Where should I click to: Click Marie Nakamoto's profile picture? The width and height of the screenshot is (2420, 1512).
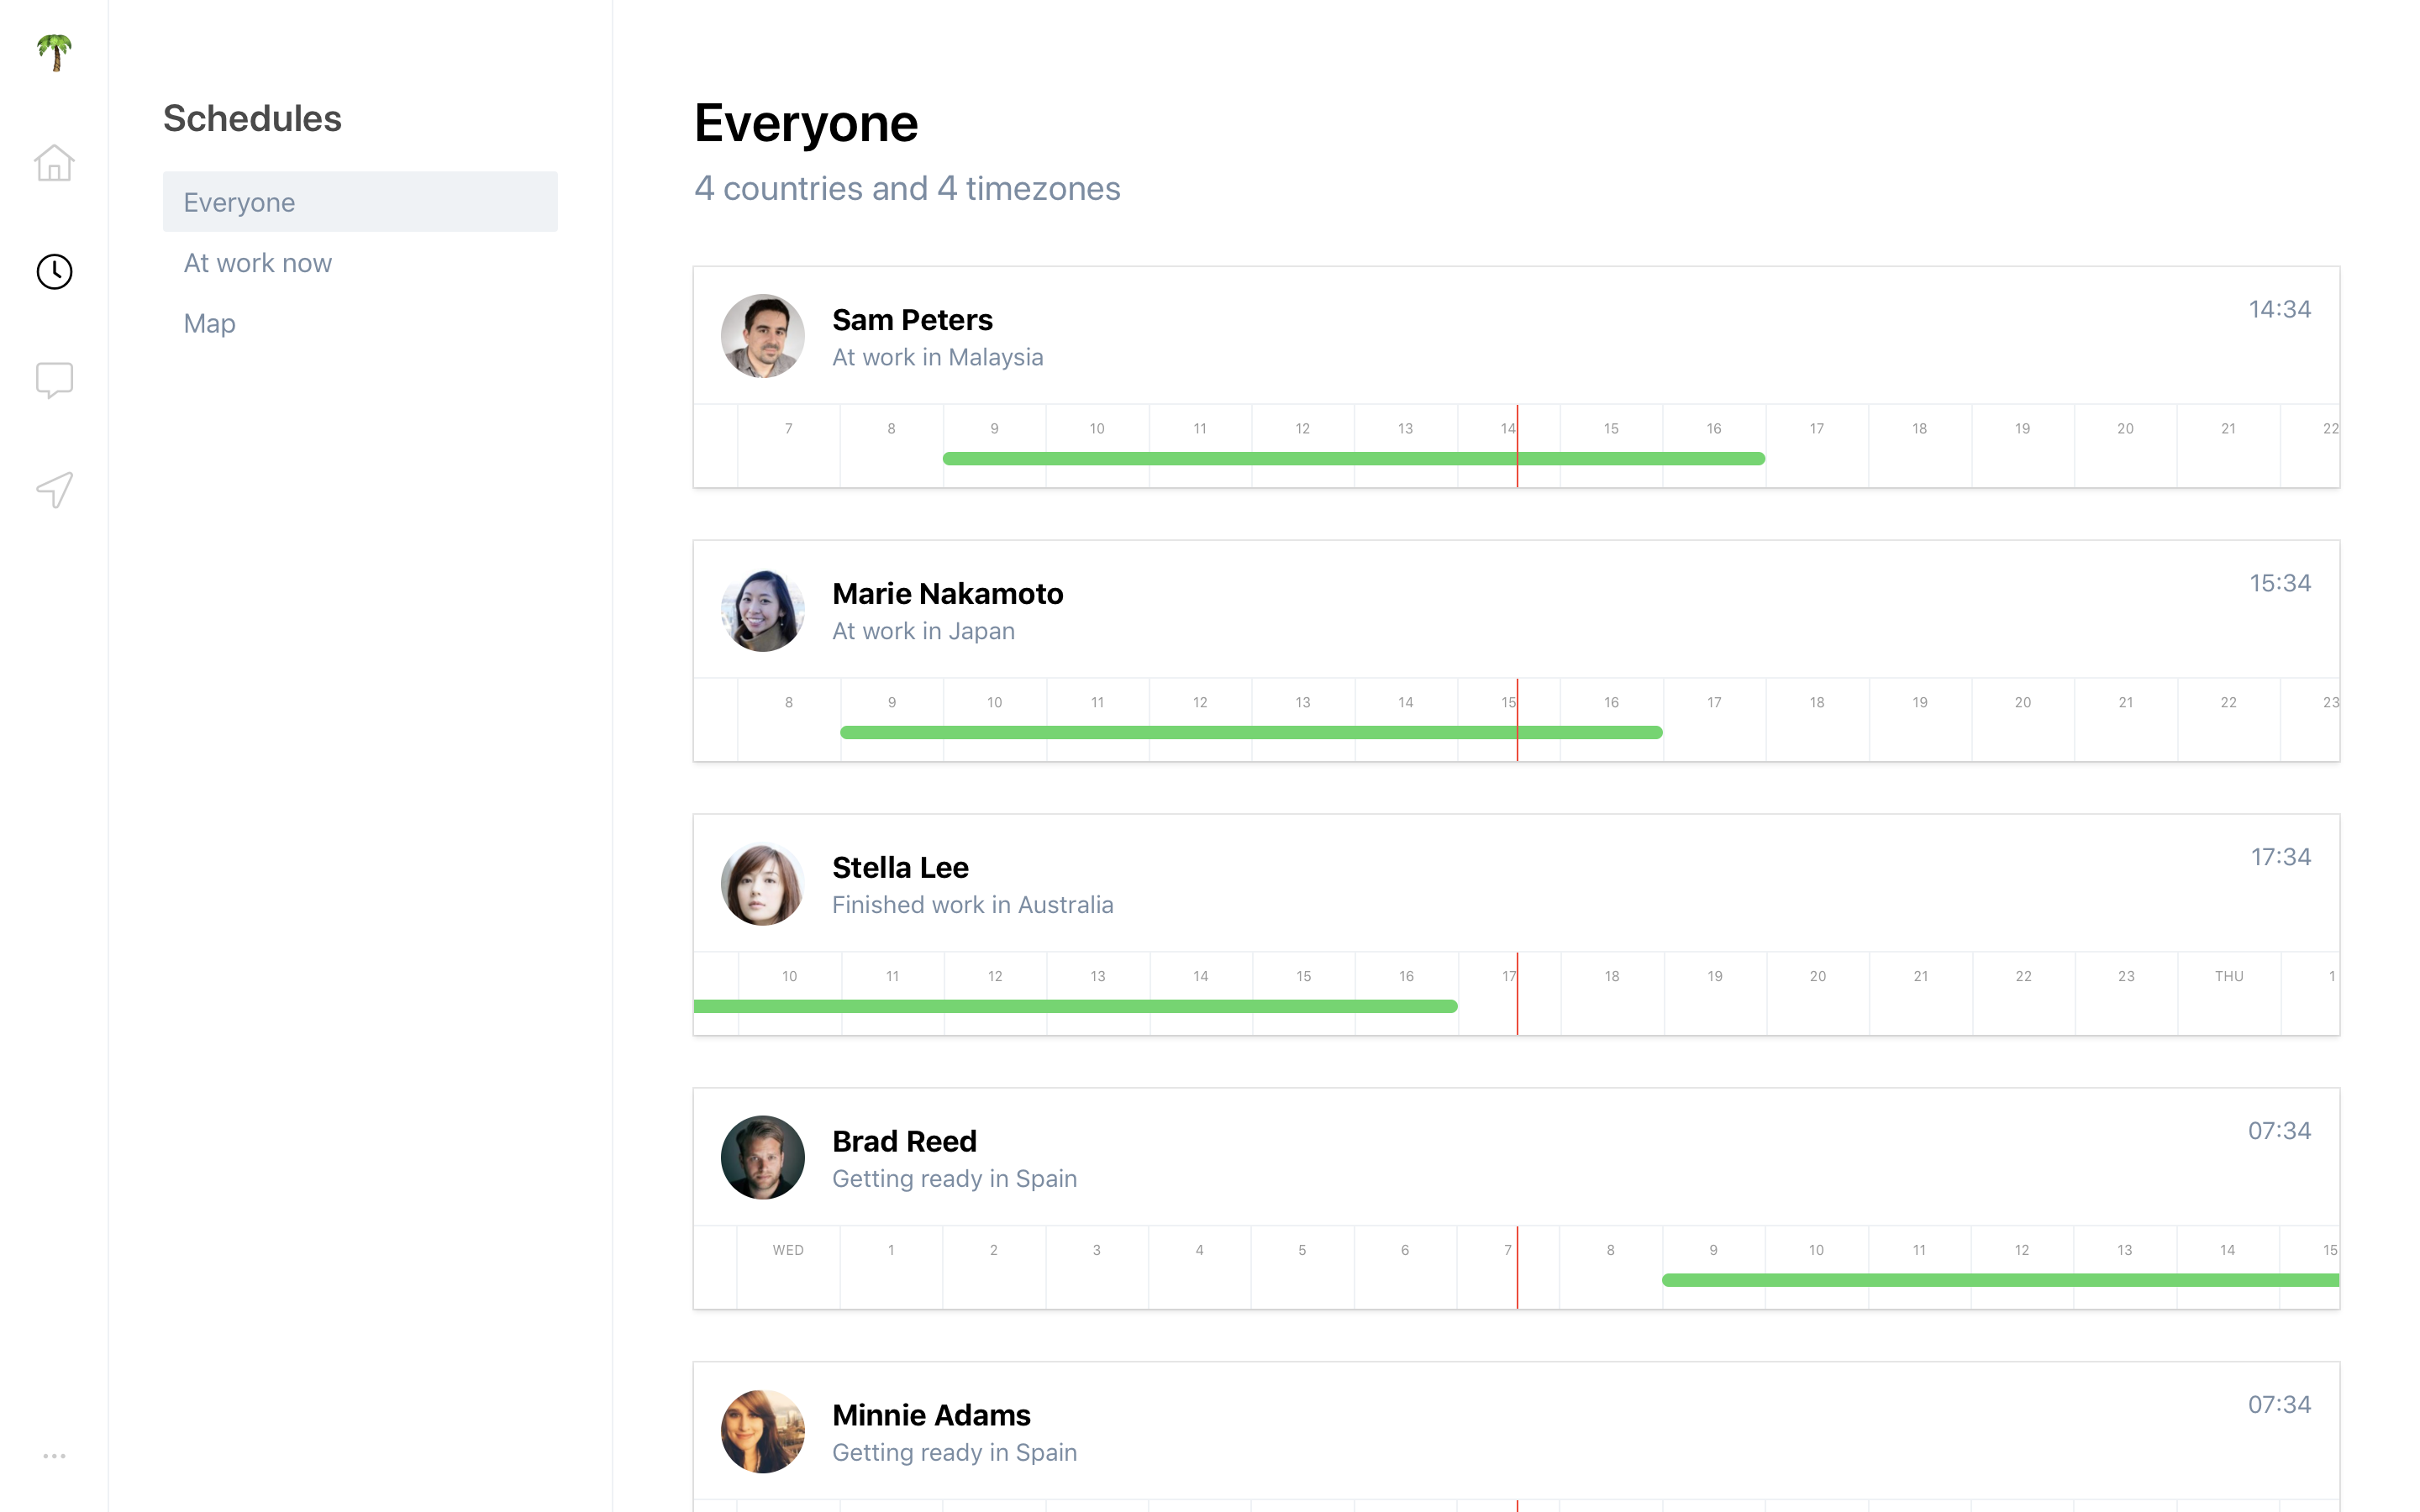(762, 610)
